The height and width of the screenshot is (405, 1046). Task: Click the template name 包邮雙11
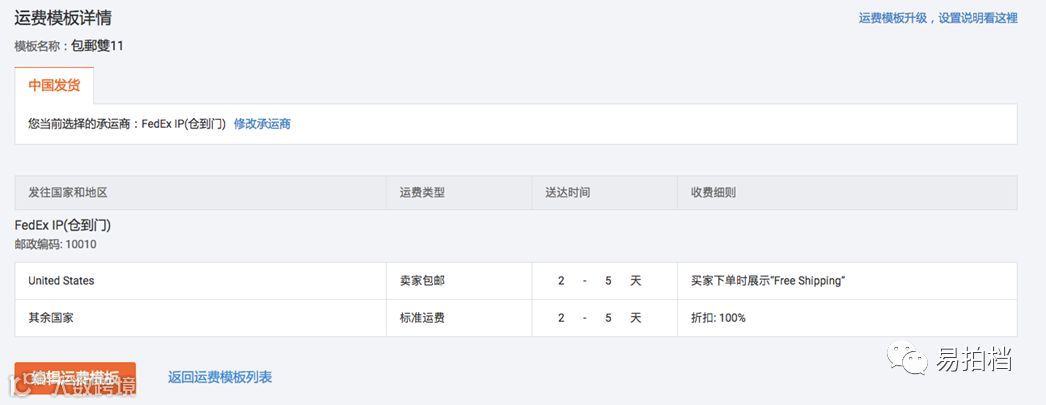(x=97, y=46)
